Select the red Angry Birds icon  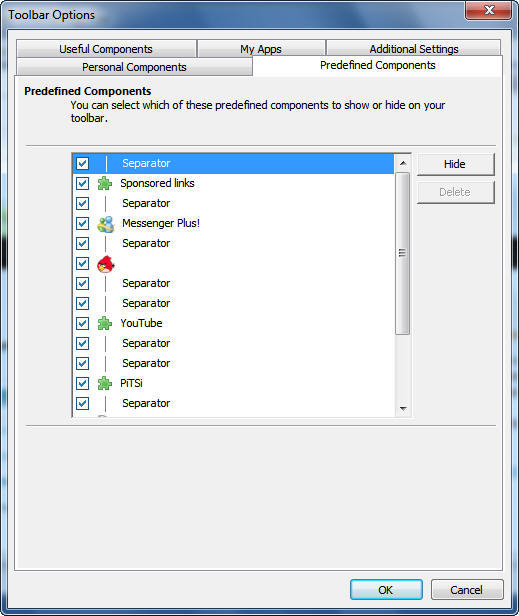tap(106, 264)
